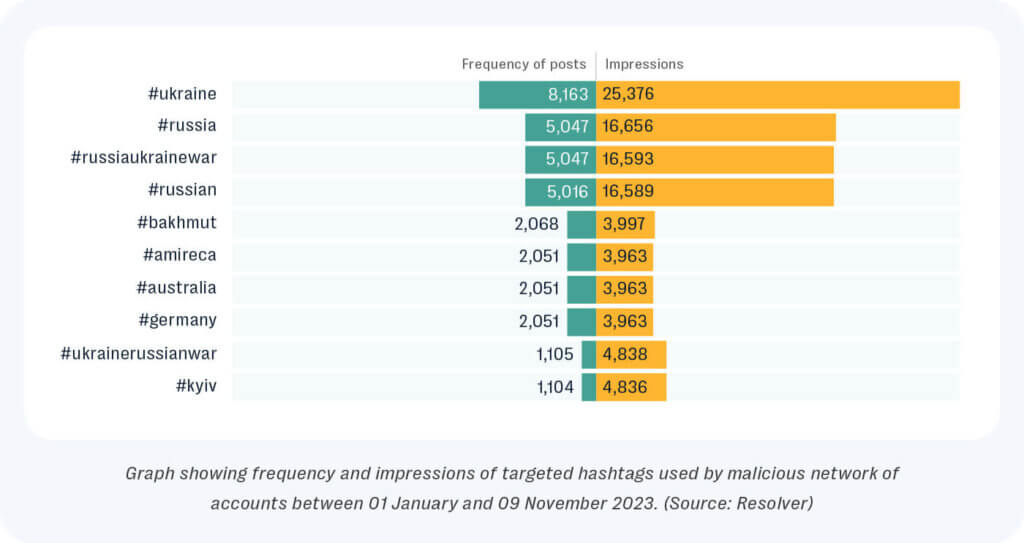
Task: Click the "Impressions" column header
Action: [644, 64]
